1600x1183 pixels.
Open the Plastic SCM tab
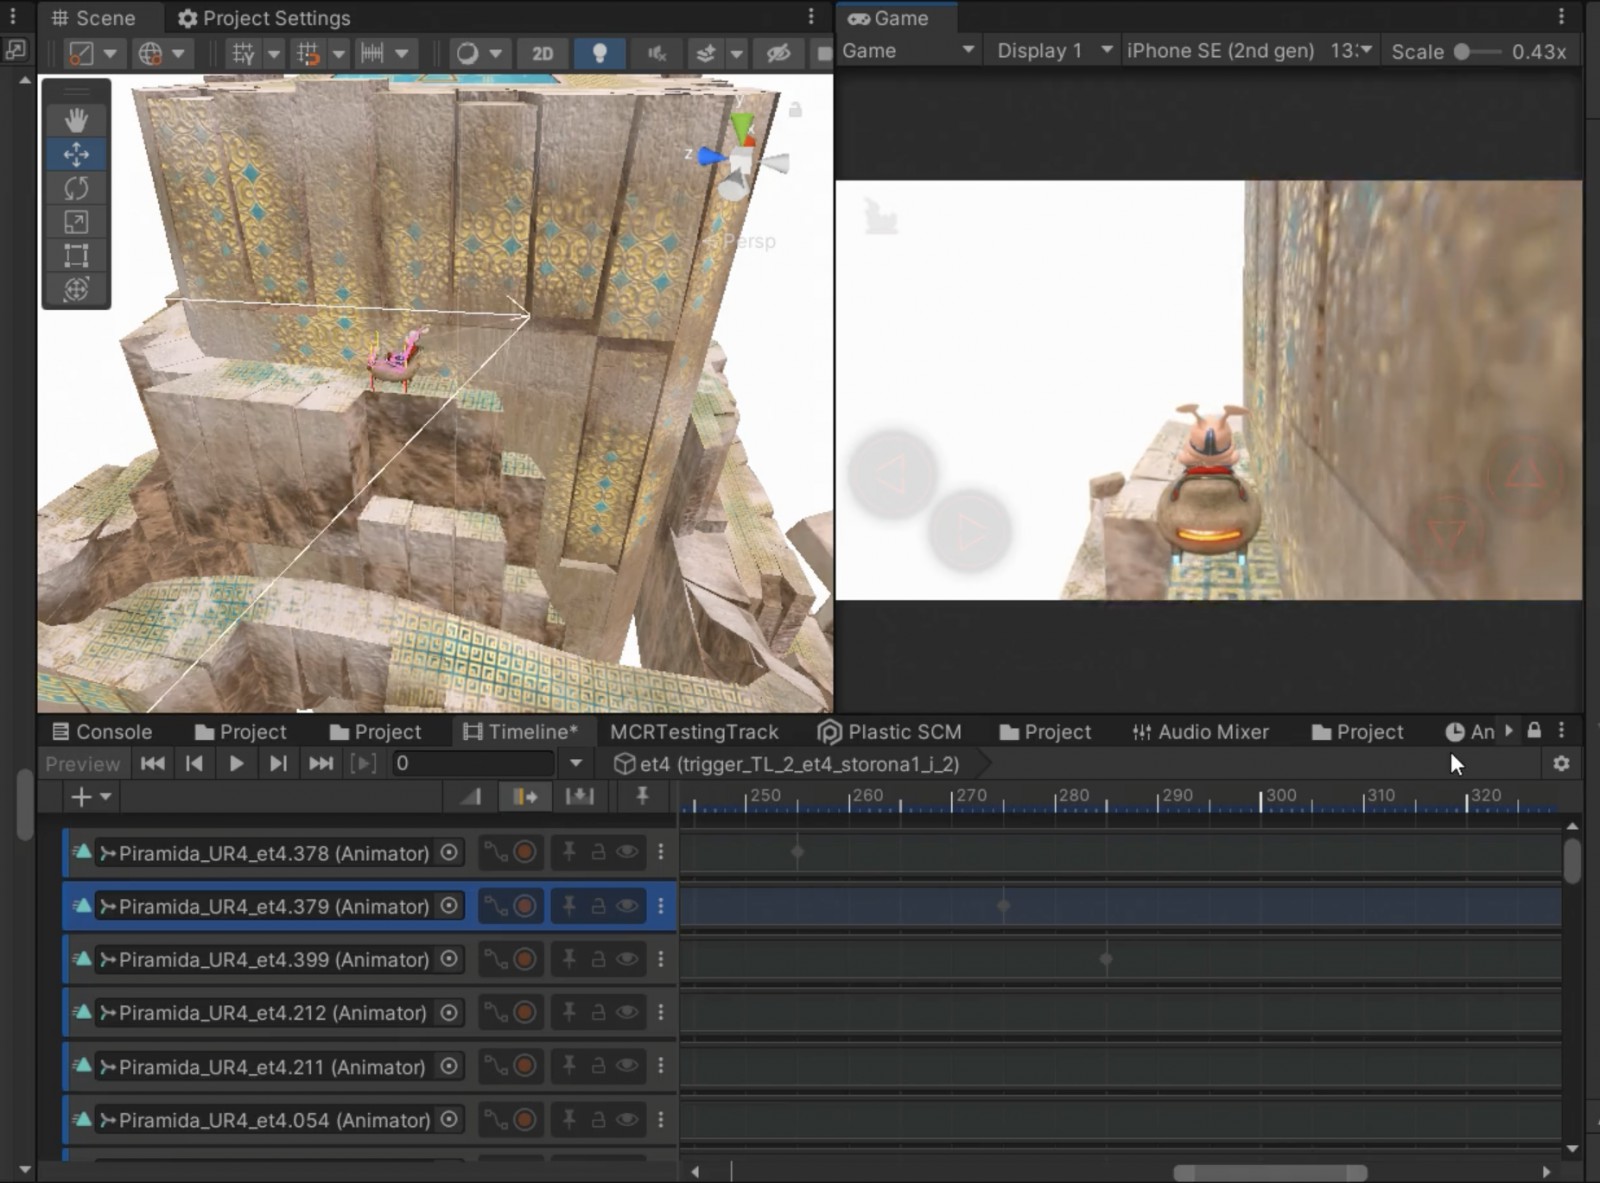point(889,732)
